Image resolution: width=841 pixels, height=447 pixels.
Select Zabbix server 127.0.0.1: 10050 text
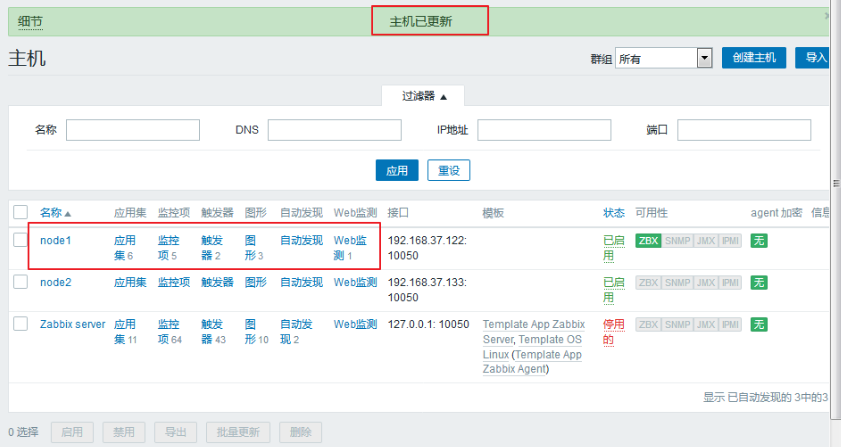click(428, 324)
